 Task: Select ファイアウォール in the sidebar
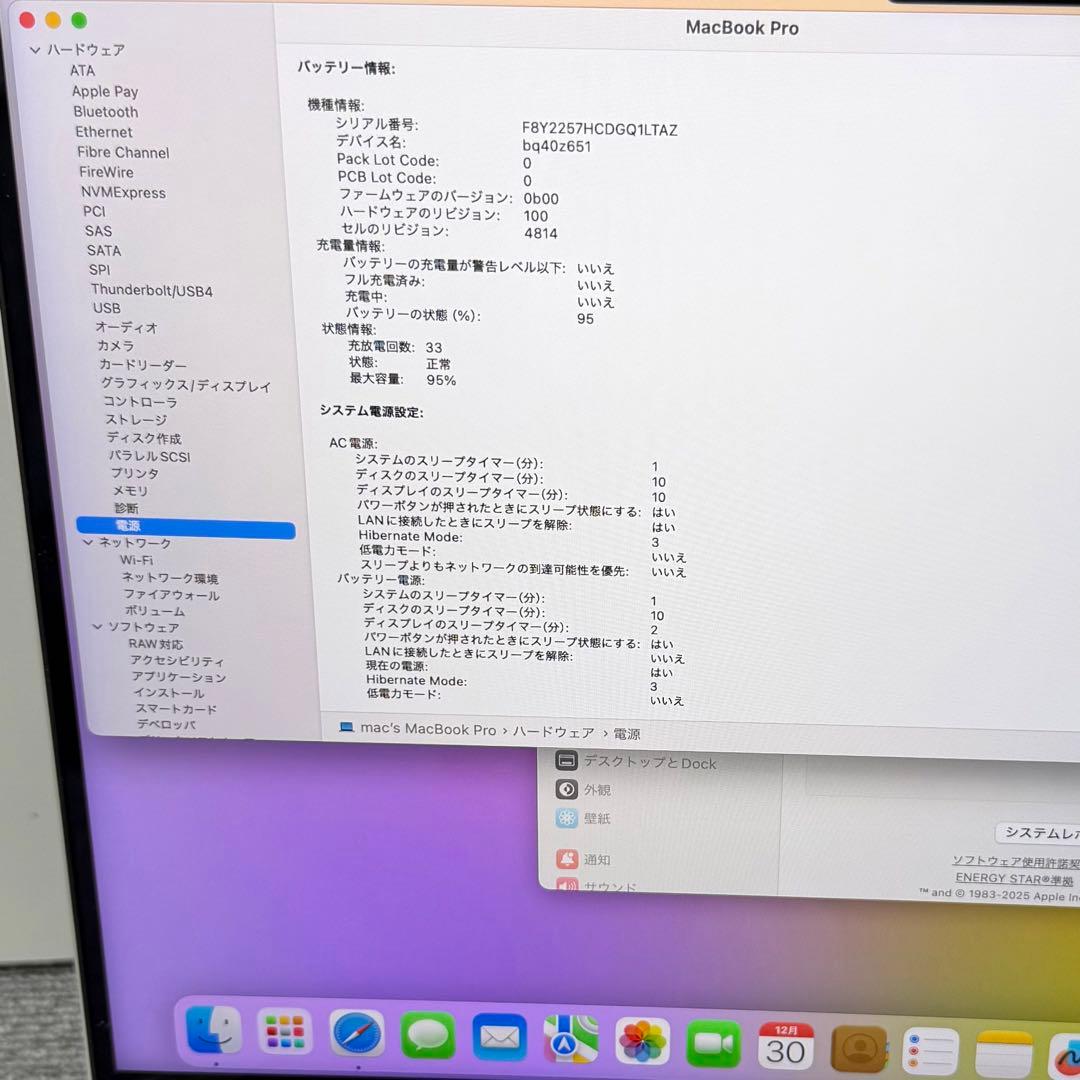[171, 594]
